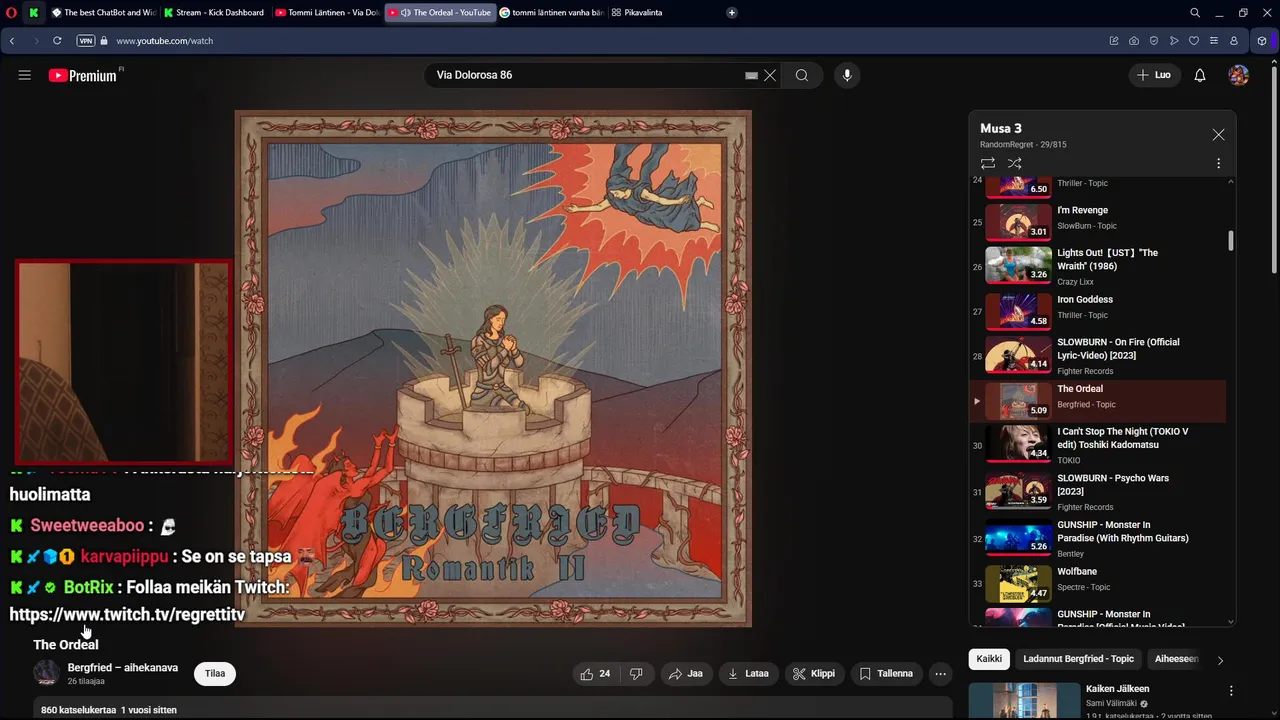Open browser snapshot camera tool
The height and width of the screenshot is (720, 1280).
pos(1134,41)
